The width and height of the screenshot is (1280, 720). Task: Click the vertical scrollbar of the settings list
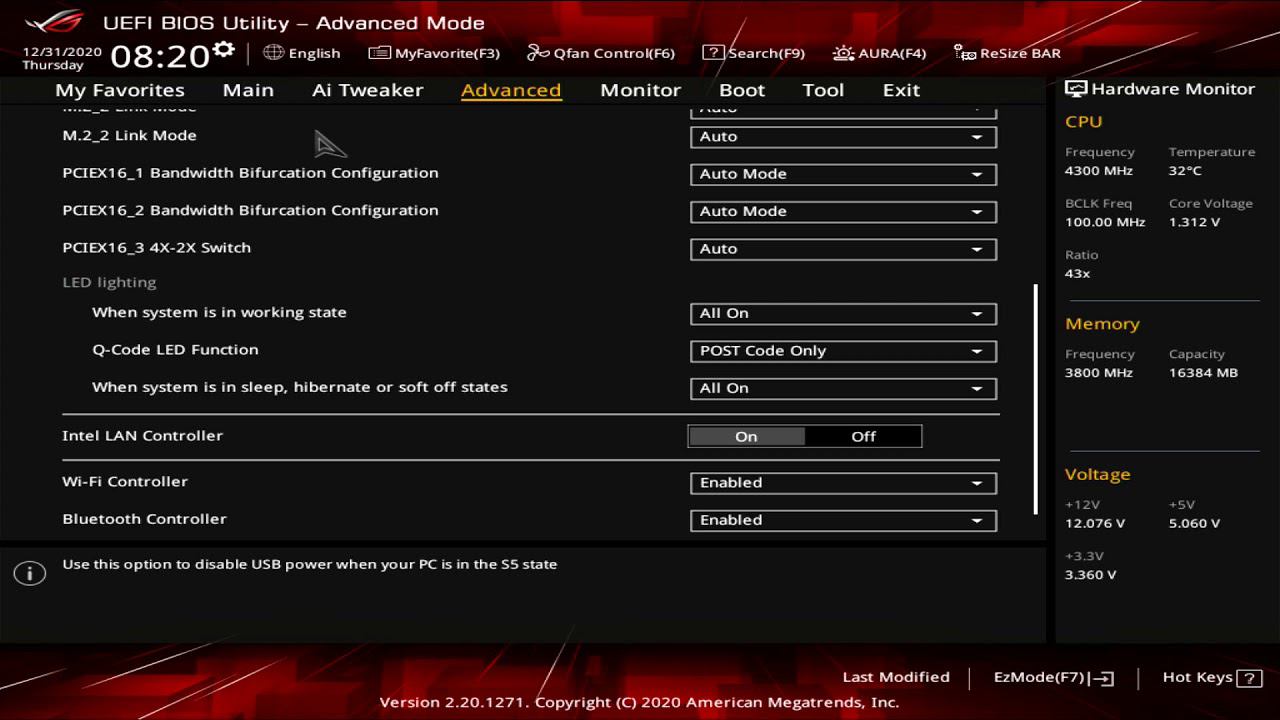coord(1035,398)
